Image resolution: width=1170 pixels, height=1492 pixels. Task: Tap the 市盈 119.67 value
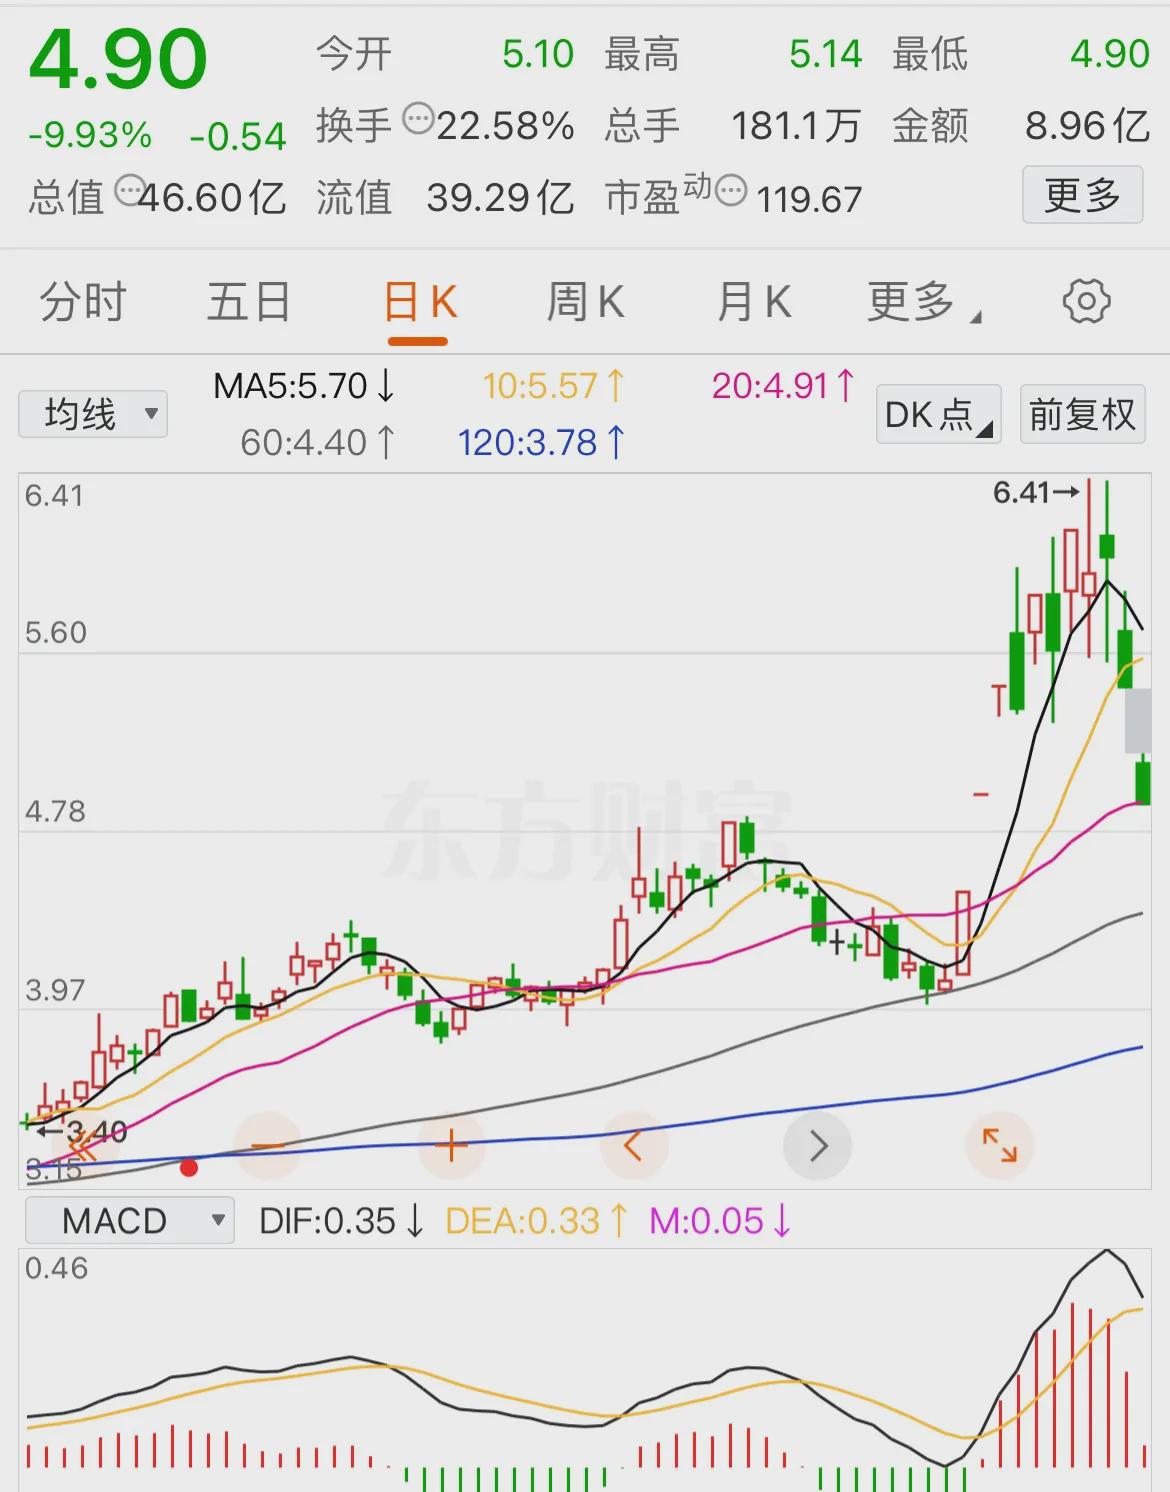[809, 200]
